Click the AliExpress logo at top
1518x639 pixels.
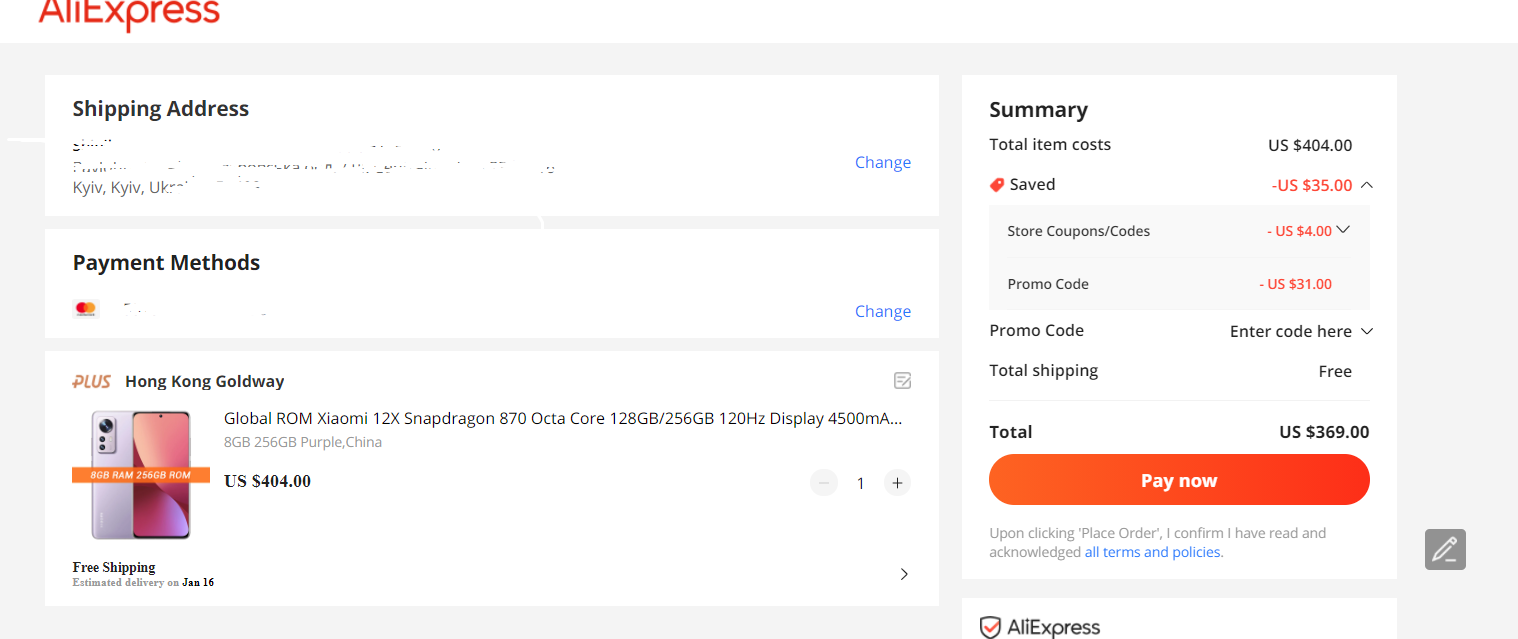tap(129, 14)
